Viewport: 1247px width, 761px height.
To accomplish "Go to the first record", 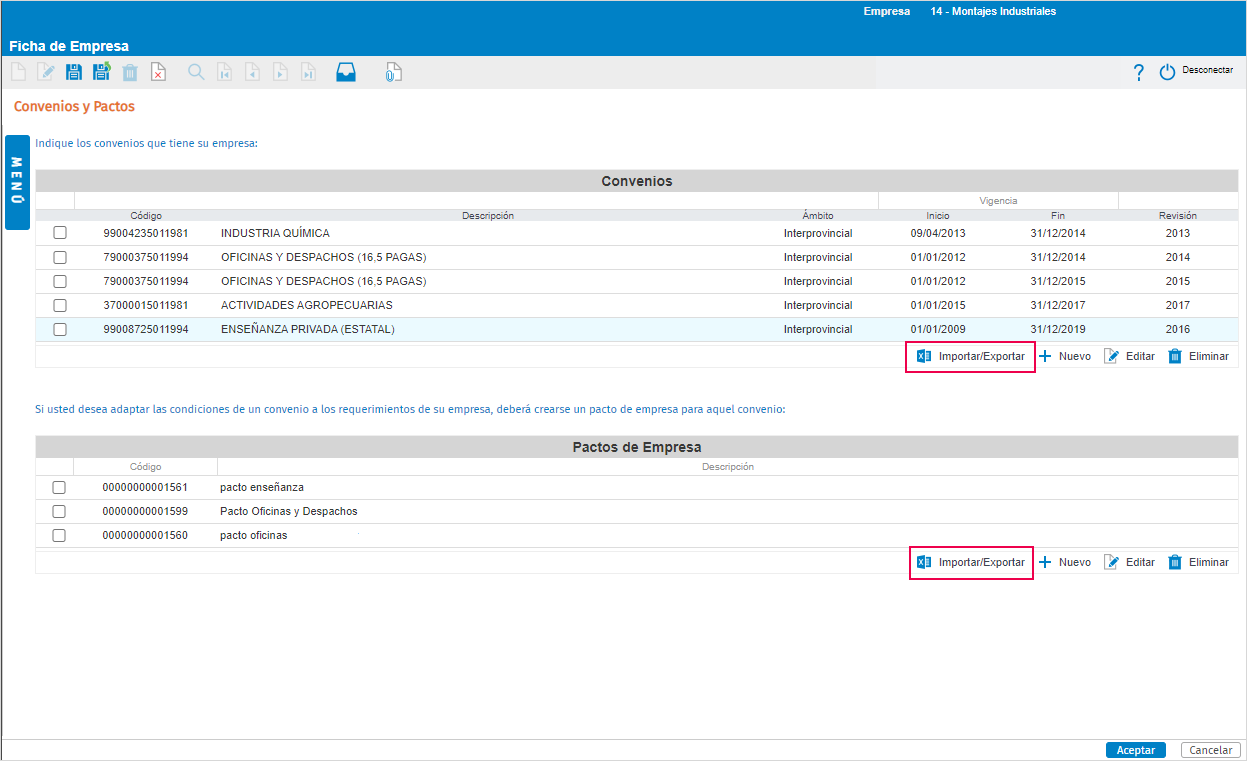I will point(225,72).
